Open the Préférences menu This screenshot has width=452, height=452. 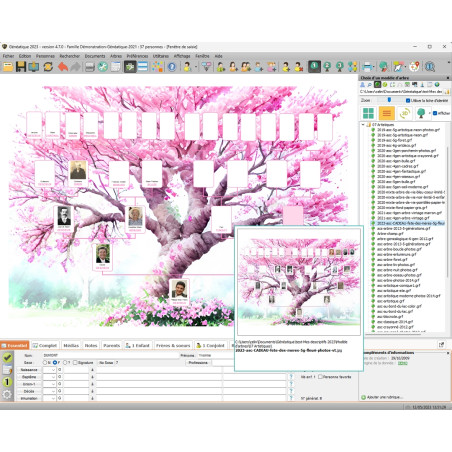(137, 56)
